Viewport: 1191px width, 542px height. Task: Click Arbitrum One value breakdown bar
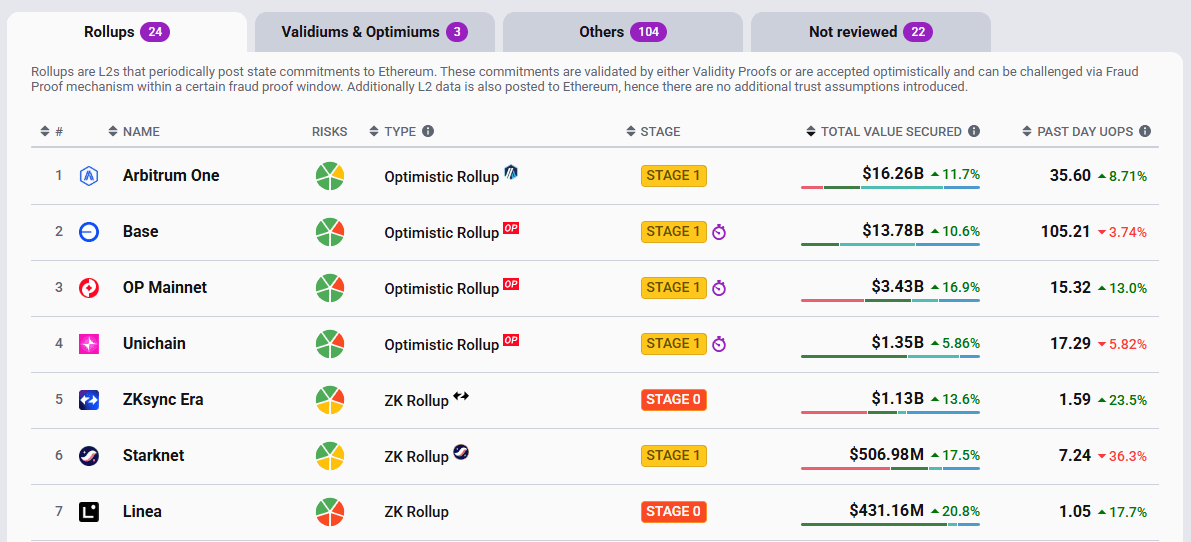[890, 187]
